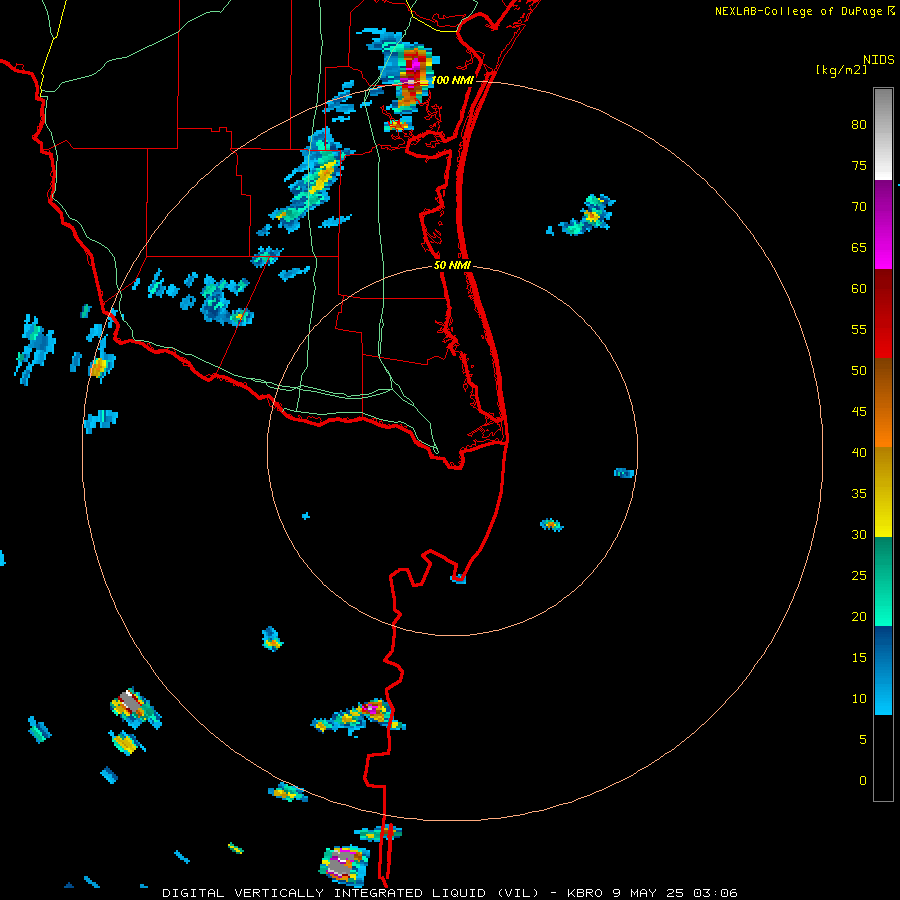900x900 pixels.
Task: Click the 65 value on the color scale
Action: point(859,248)
